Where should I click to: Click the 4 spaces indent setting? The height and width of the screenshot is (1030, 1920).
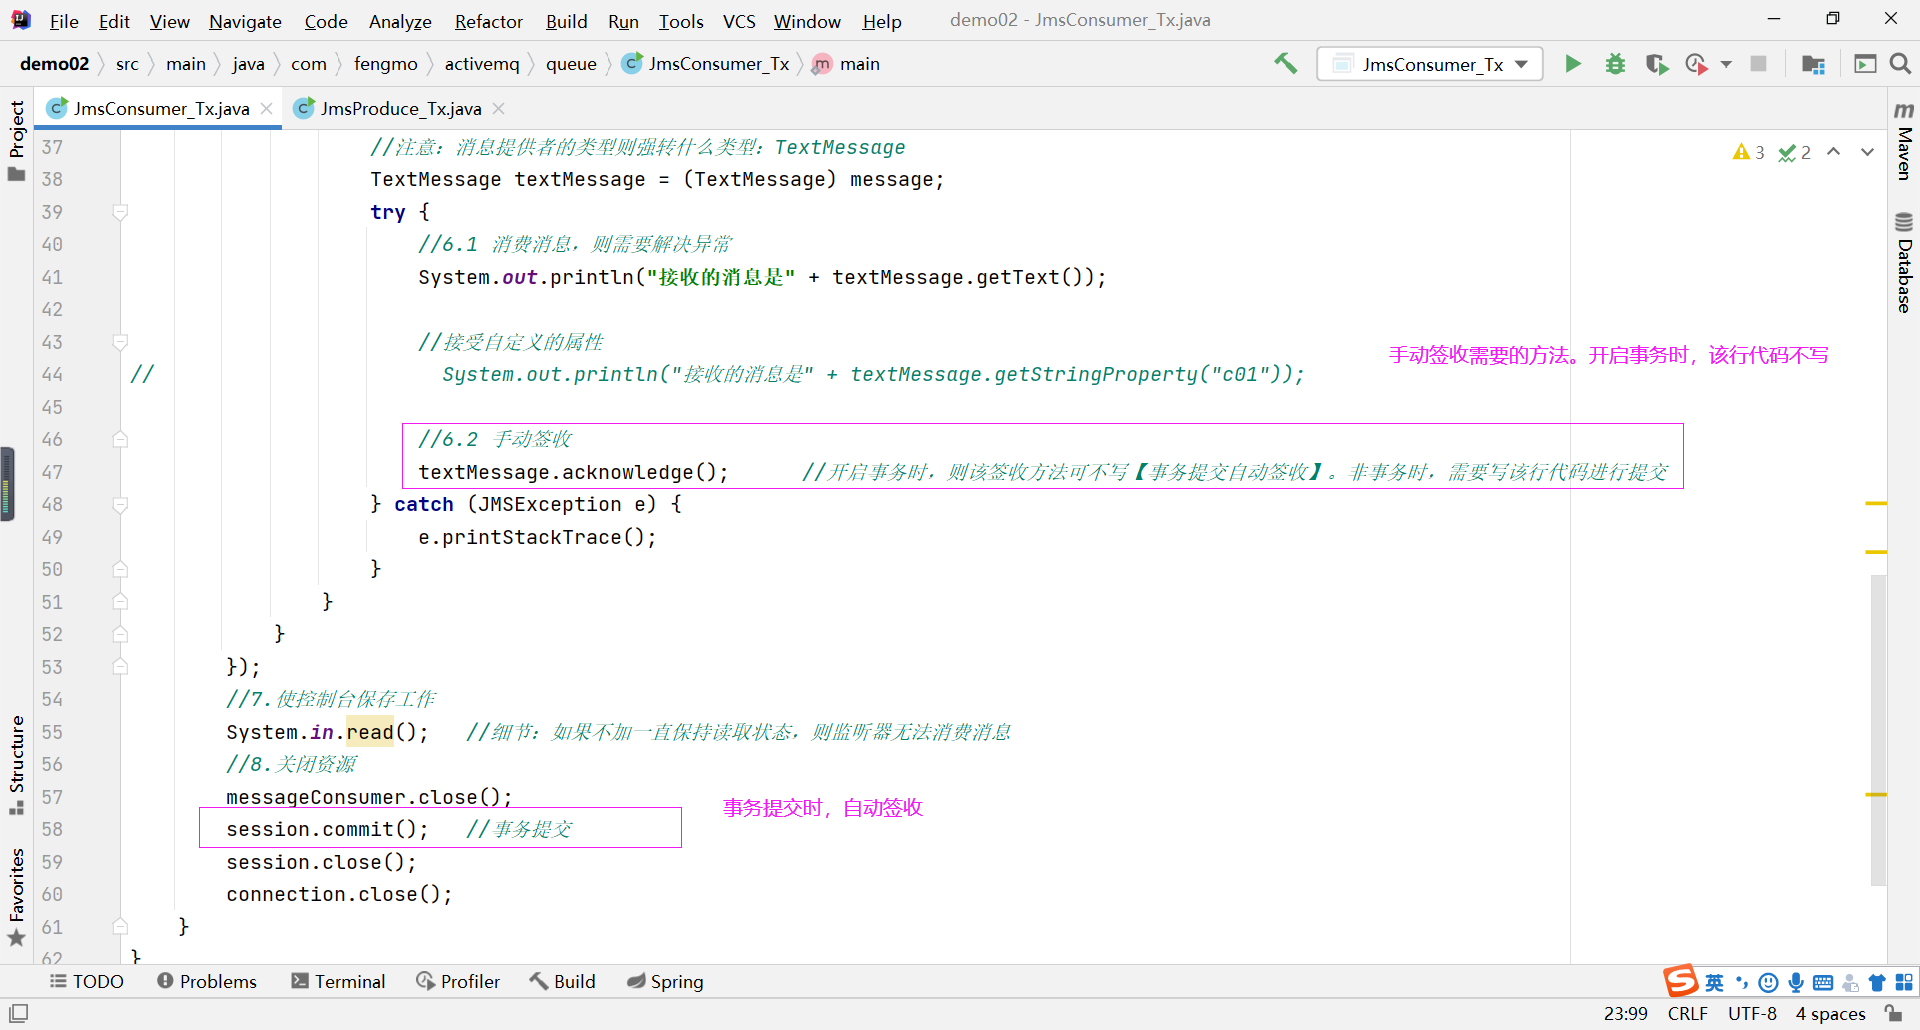coord(1830,1013)
